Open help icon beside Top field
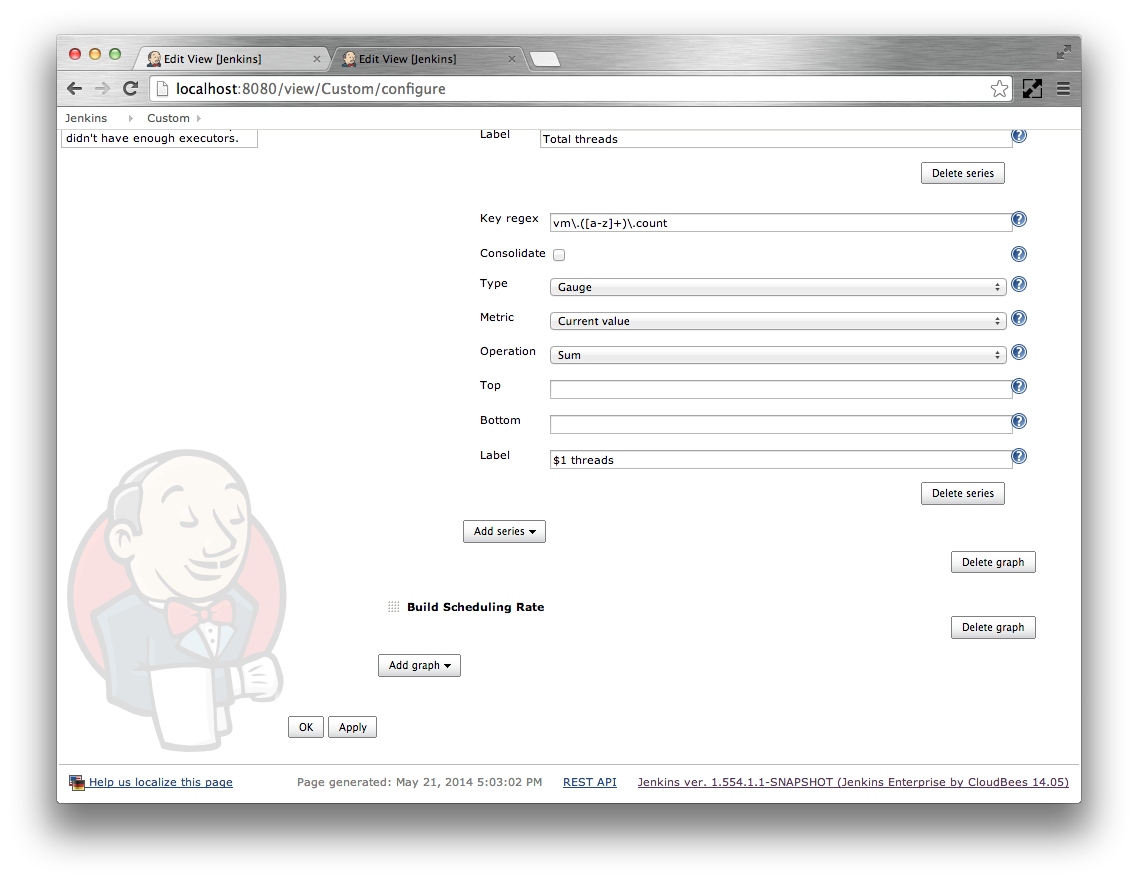 1019,386
